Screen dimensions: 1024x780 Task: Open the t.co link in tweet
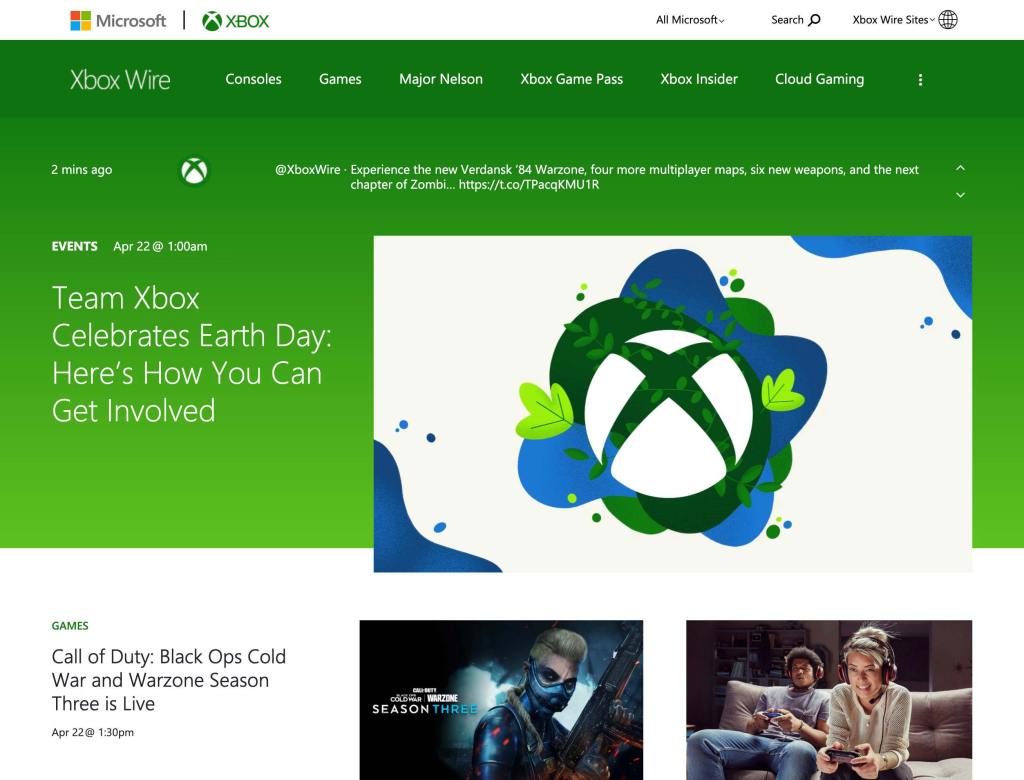[528, 185]
